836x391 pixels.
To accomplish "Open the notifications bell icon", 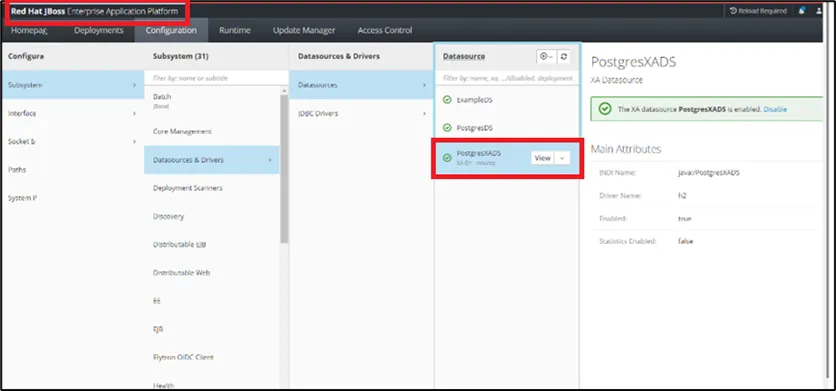I will [x=801, y=11].
